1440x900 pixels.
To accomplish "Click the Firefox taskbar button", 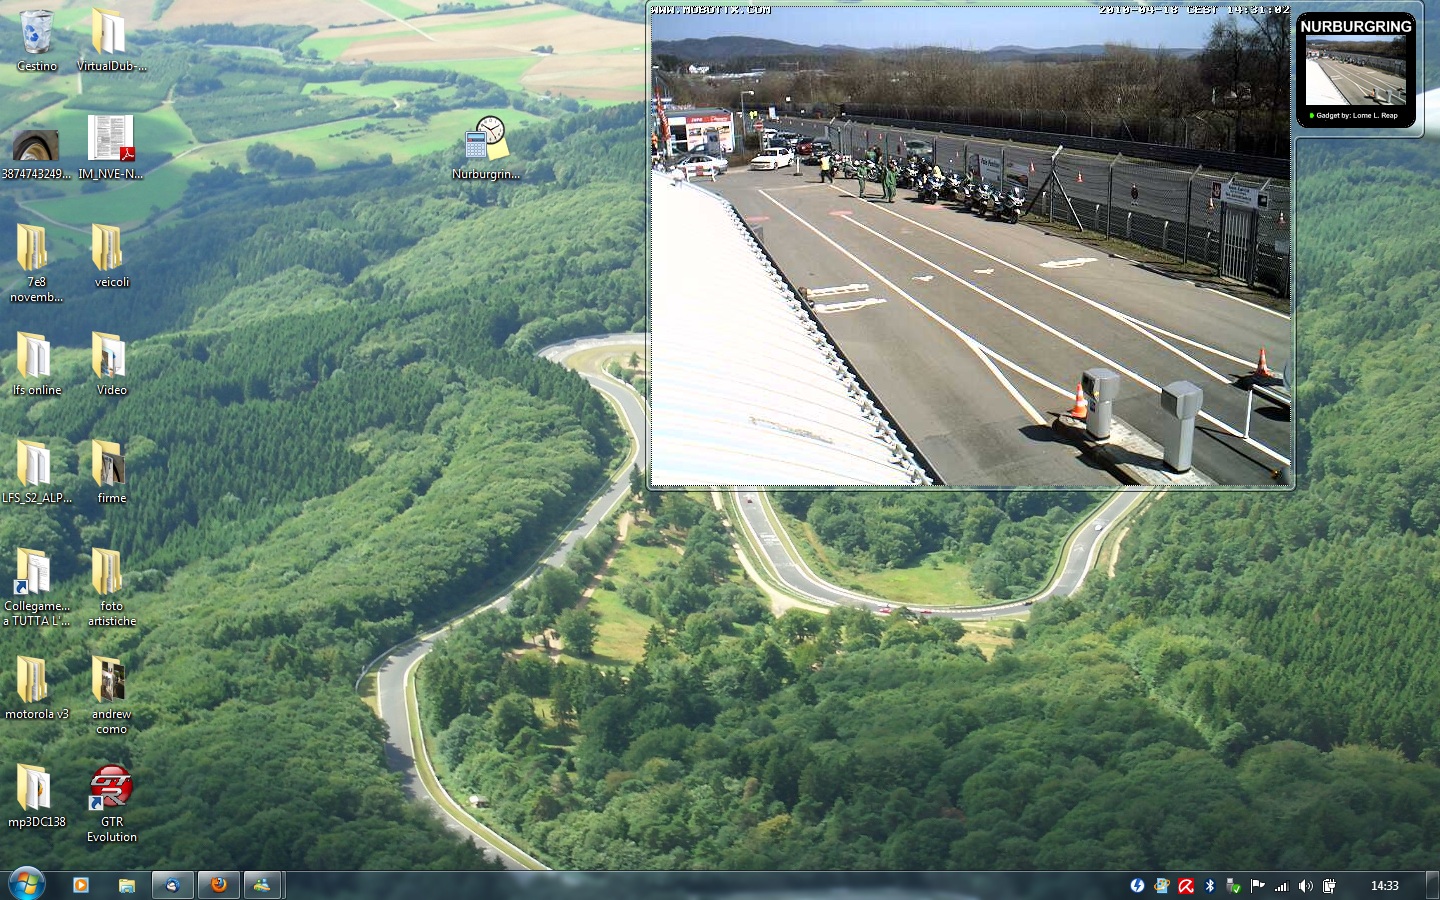I will click(x=218, y=885).
